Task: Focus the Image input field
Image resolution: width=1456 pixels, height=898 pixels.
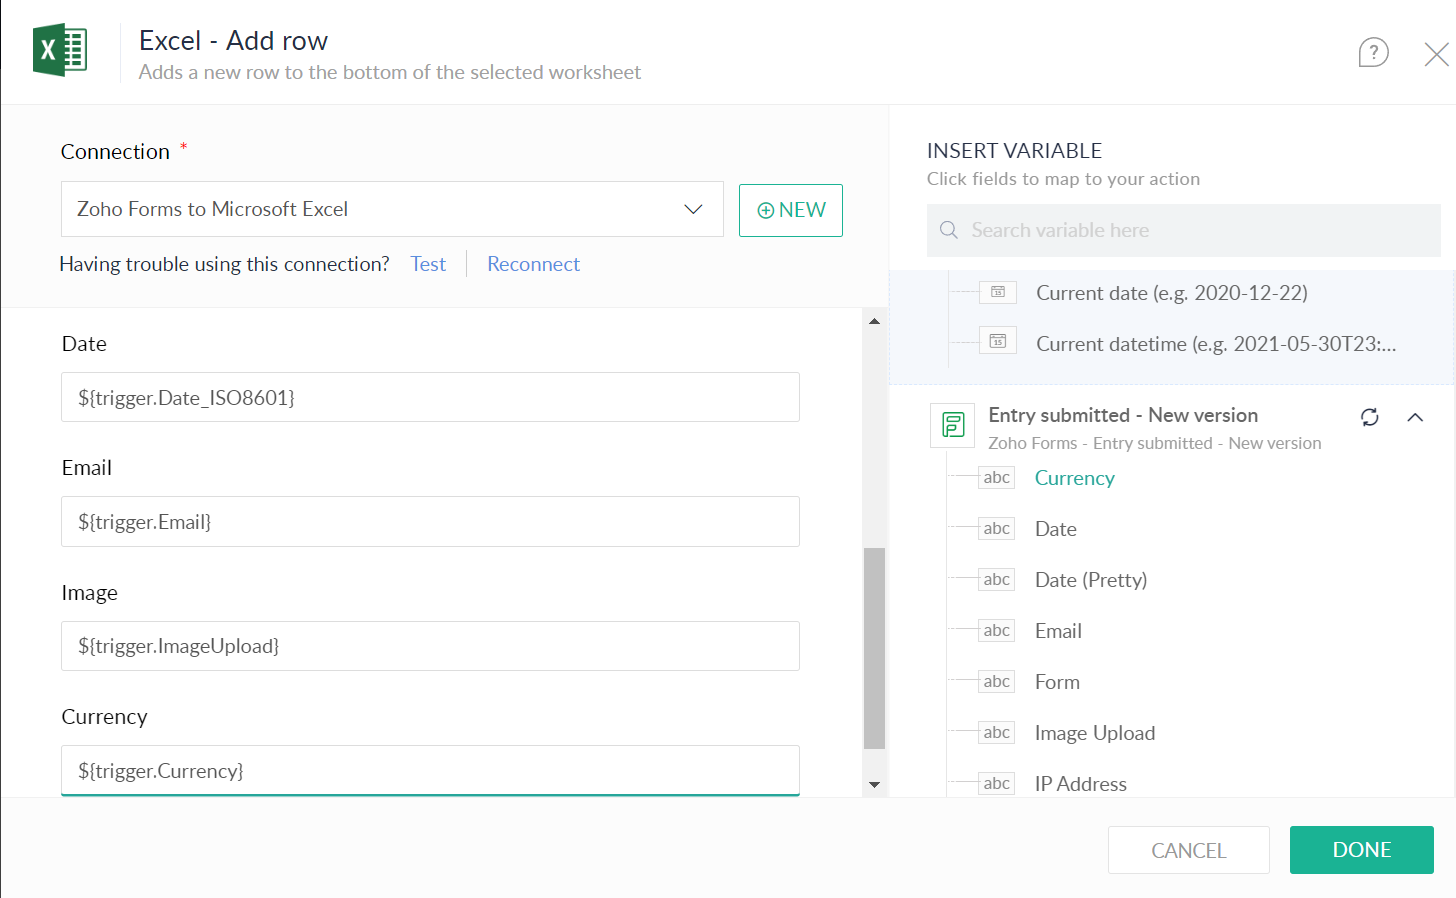Action: 430,646
